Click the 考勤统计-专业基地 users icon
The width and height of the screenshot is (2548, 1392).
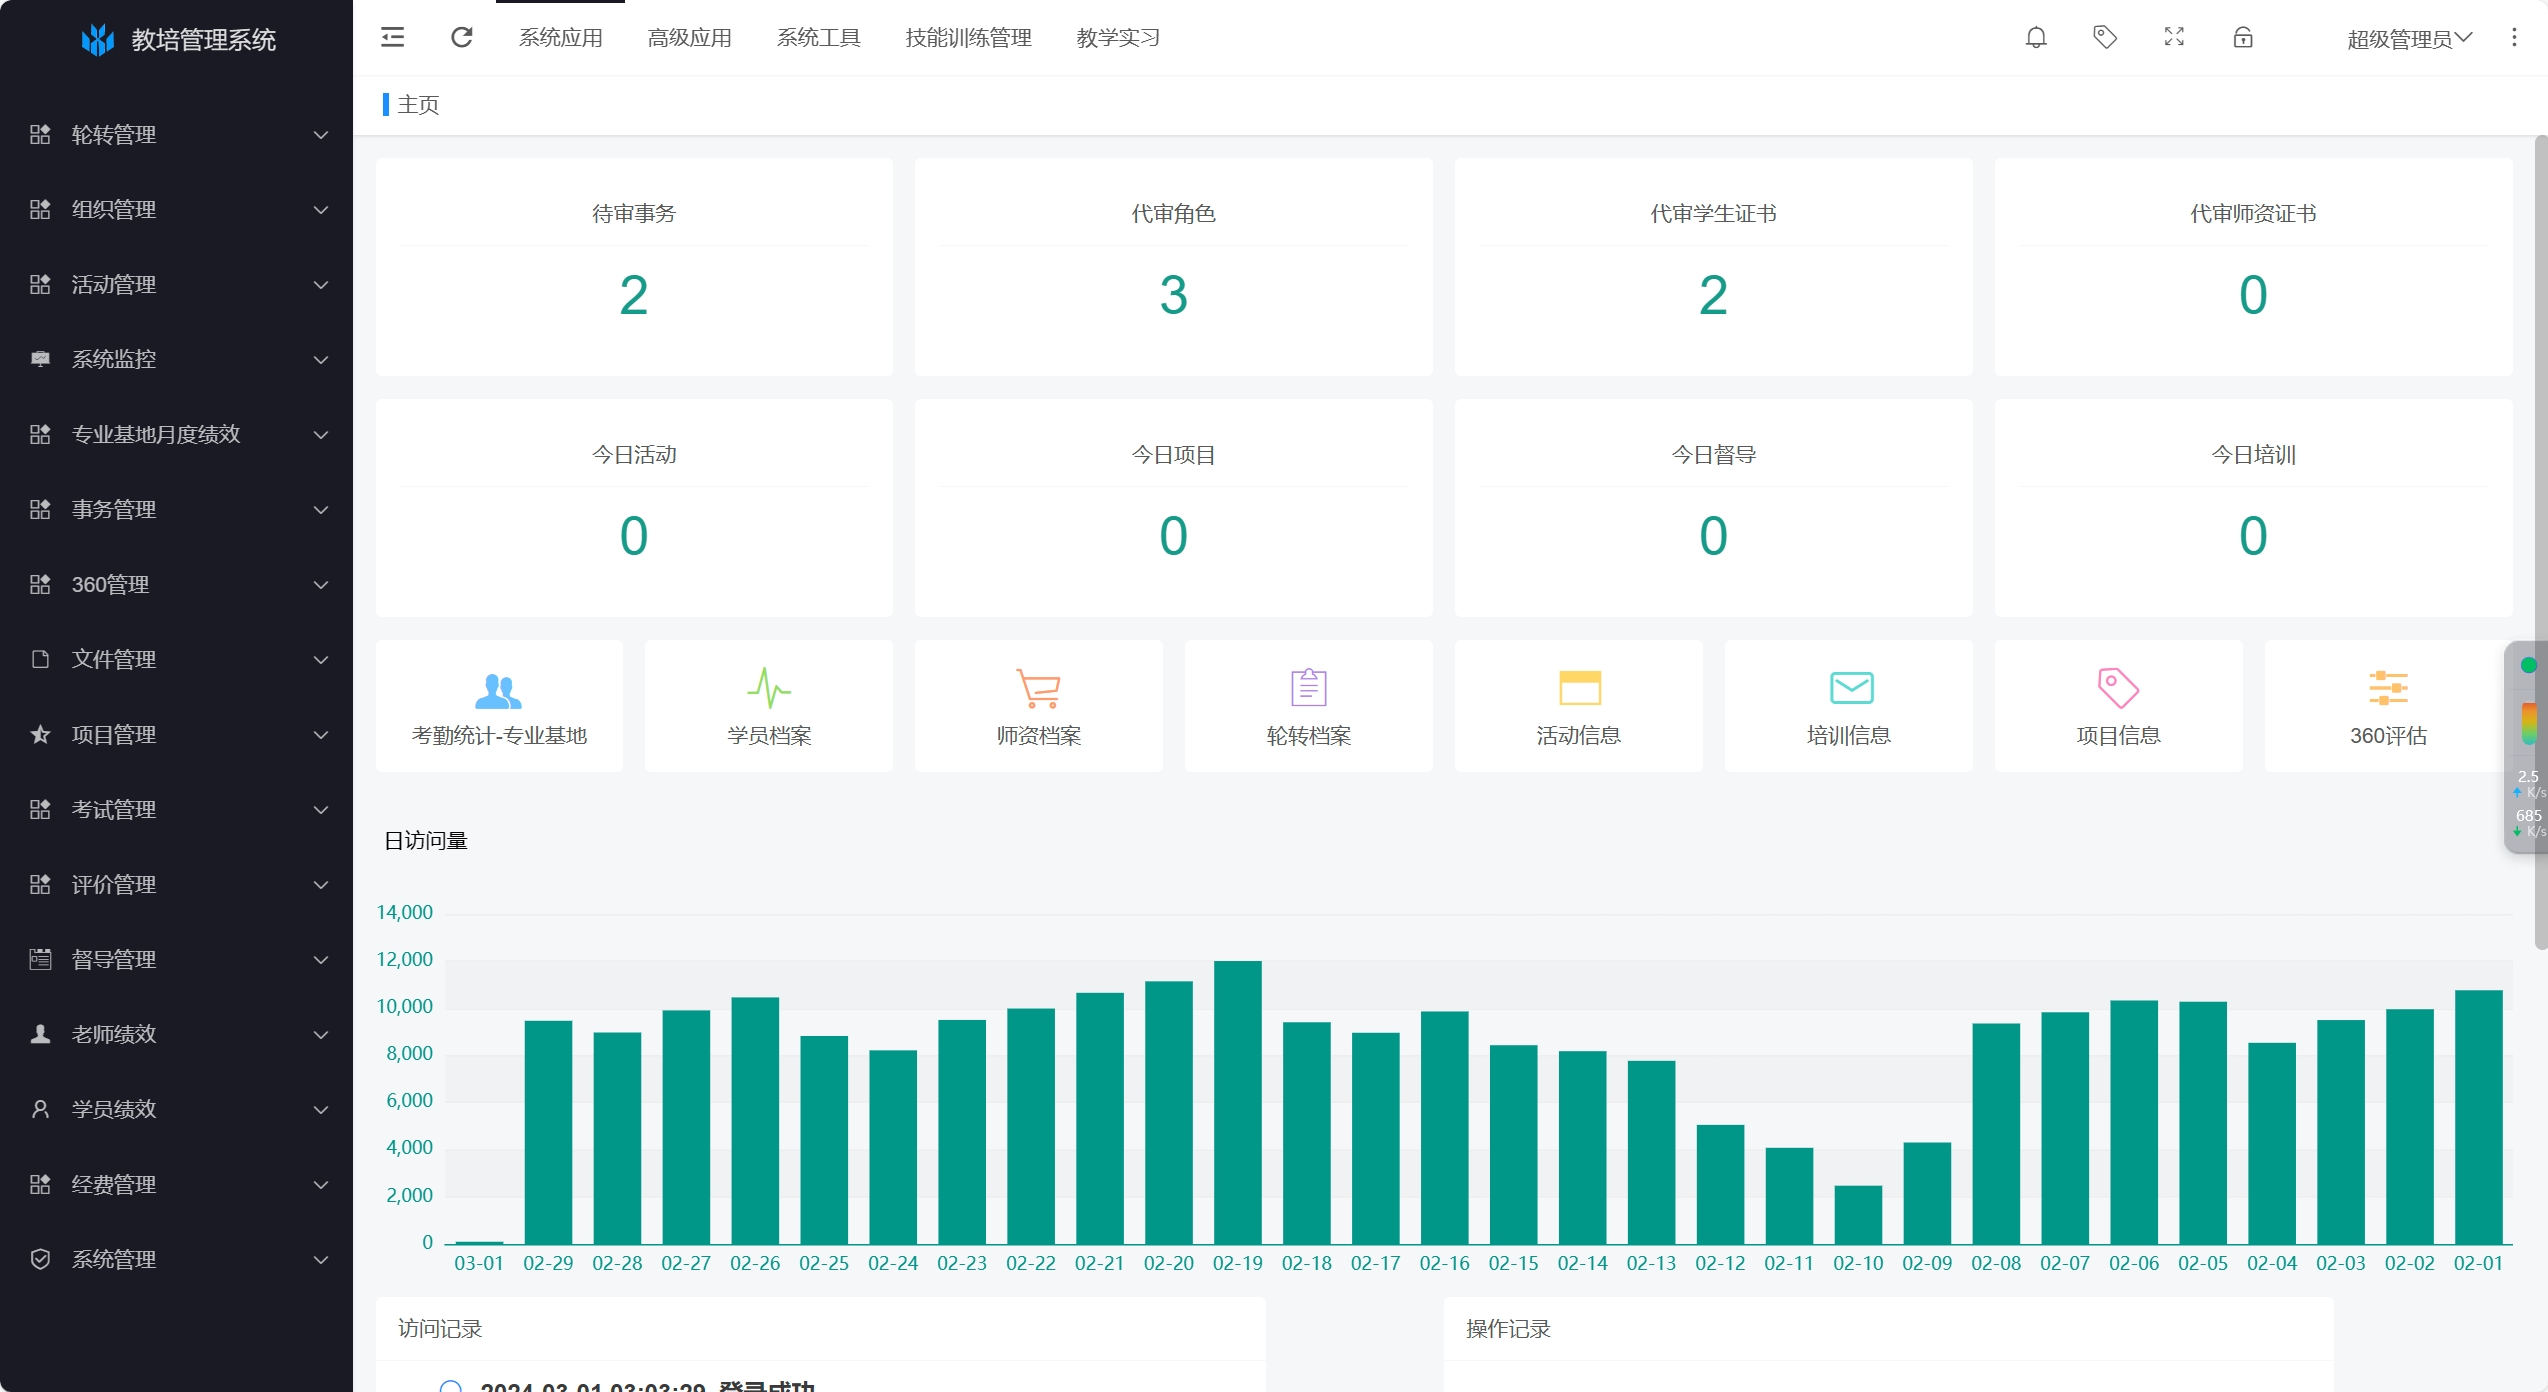pyautogui.click(x=498, y=689)
